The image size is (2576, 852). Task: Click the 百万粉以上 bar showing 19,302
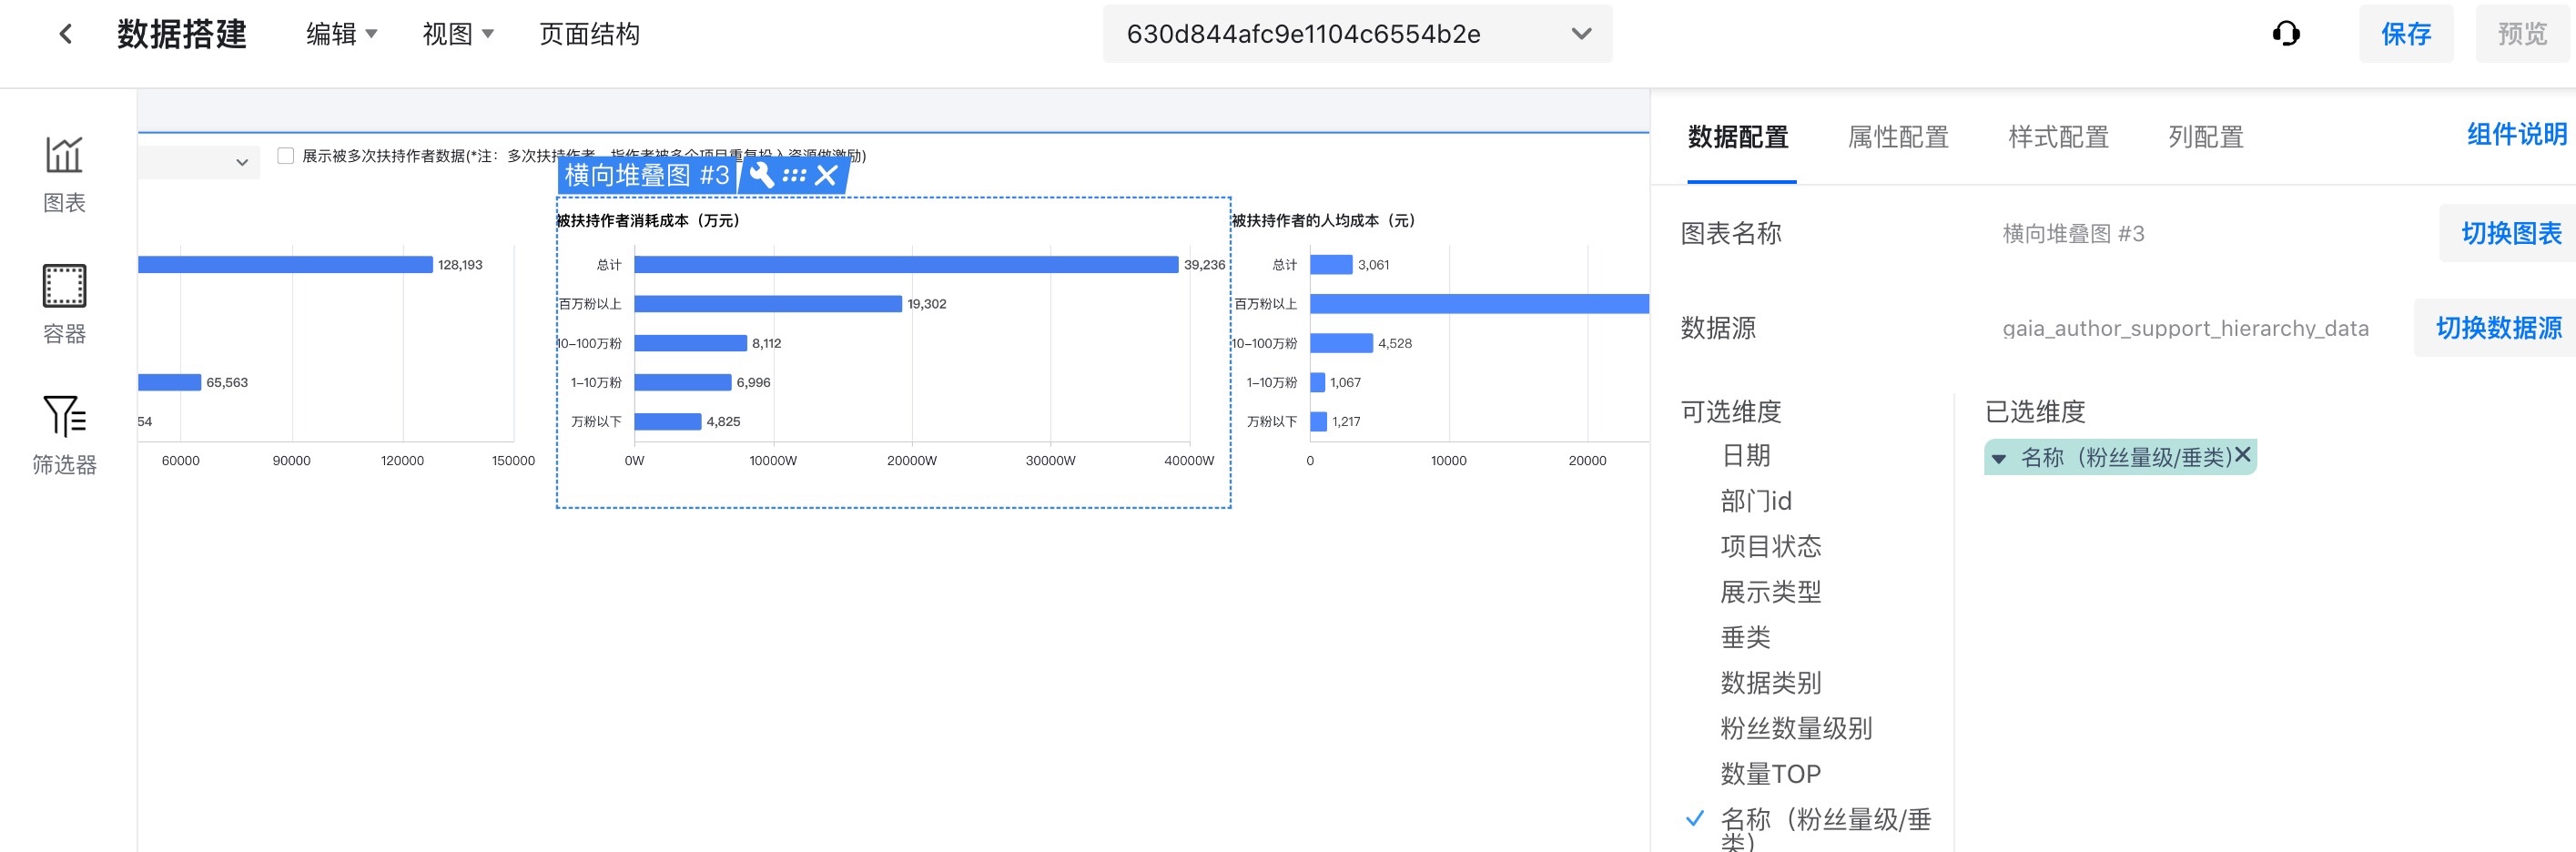[x=768, y=304]
